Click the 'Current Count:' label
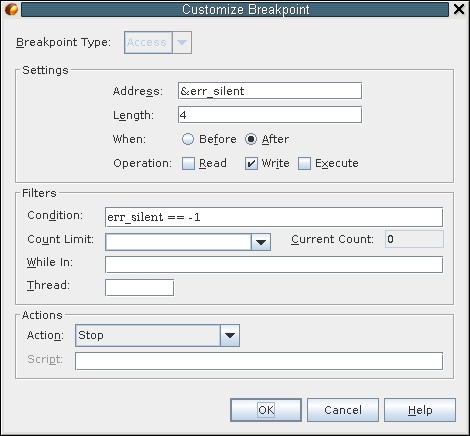The width and height of the screenshot is (470, 436). point(332,239)
